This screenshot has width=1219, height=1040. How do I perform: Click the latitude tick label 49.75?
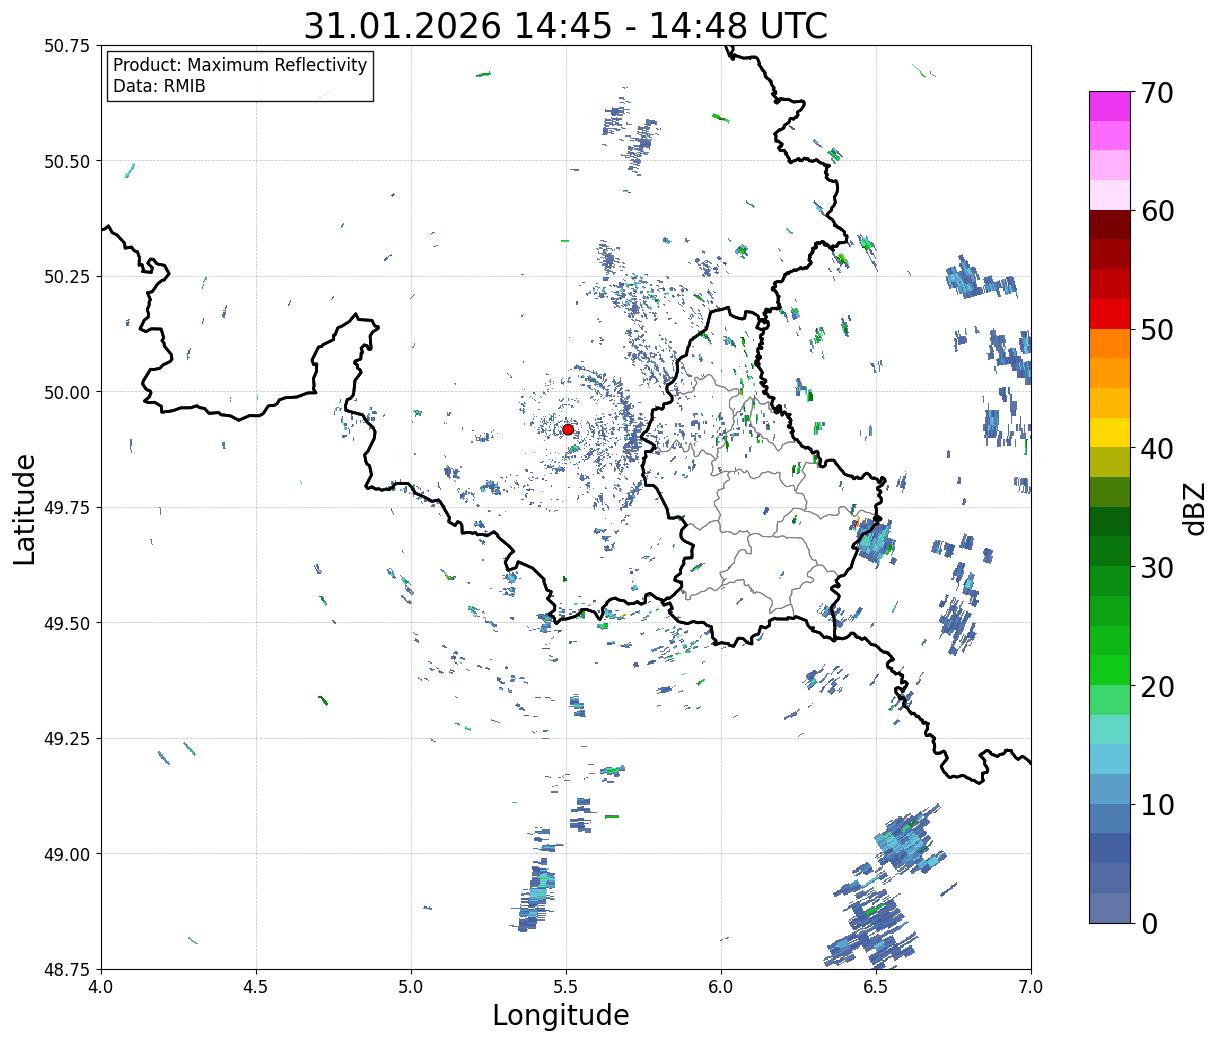[x=67, y=508]
